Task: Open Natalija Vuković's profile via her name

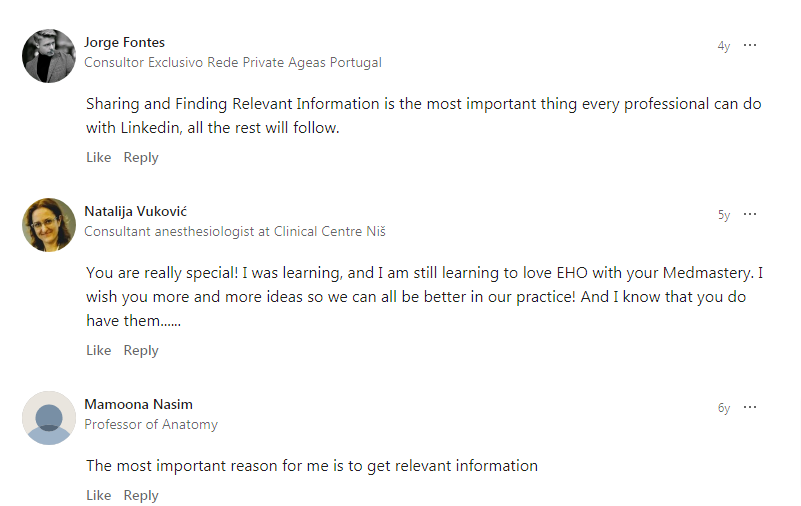Action: tap(135, 211)
